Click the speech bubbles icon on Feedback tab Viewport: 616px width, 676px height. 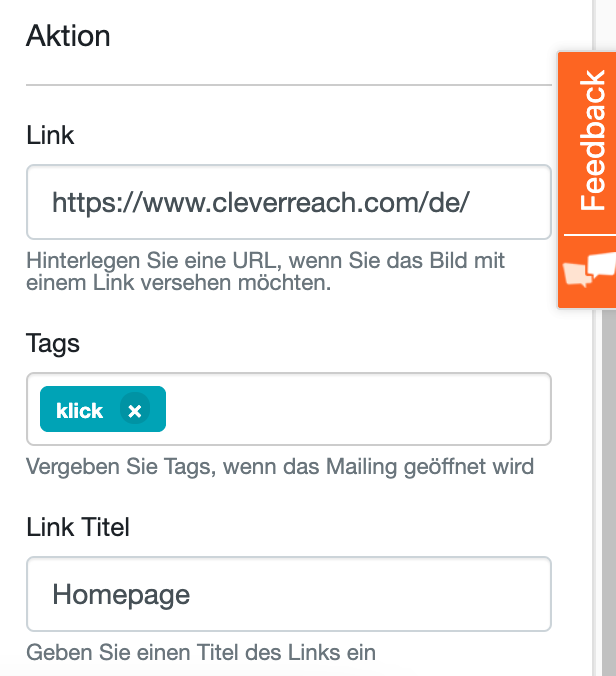[589, 270]
